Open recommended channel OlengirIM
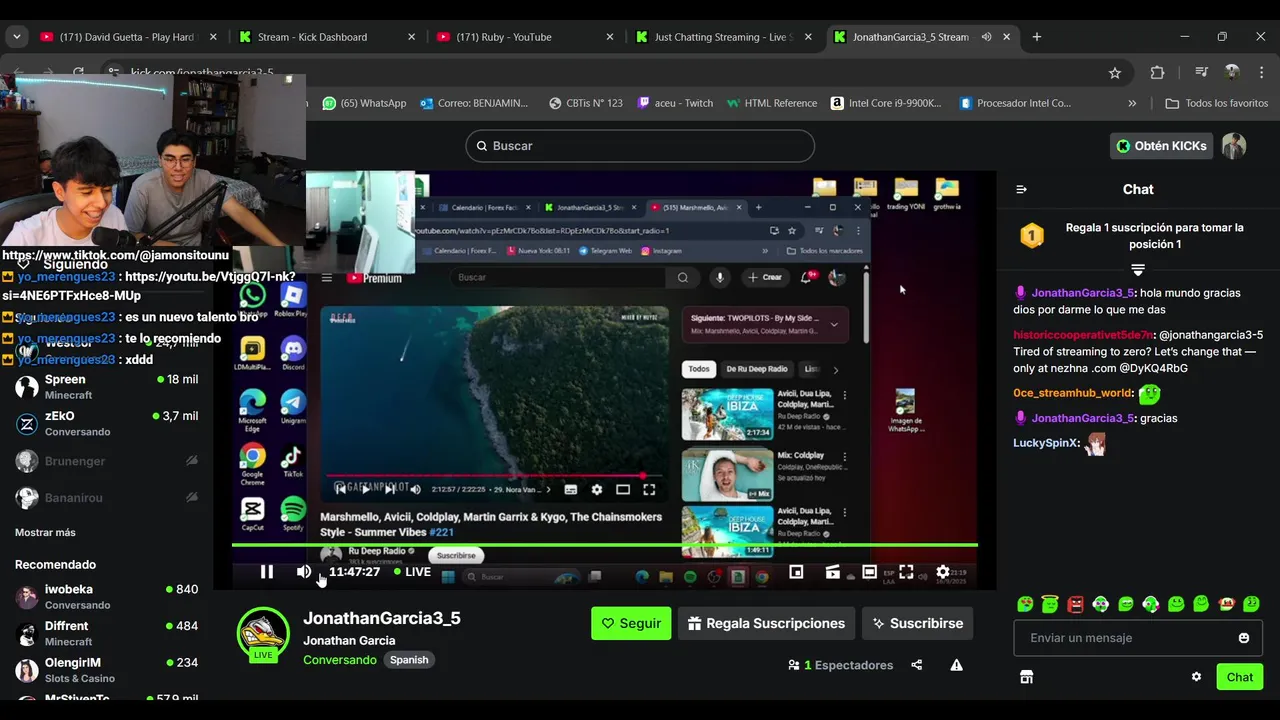The image size is (1280, 720). (x=106, y=670)
